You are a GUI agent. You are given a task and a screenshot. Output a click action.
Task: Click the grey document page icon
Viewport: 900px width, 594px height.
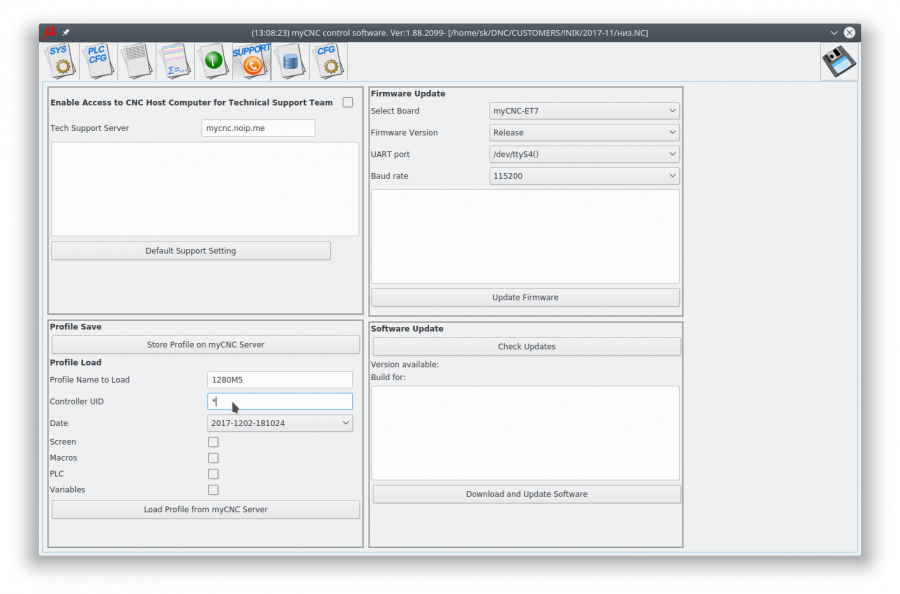(136, 61)
